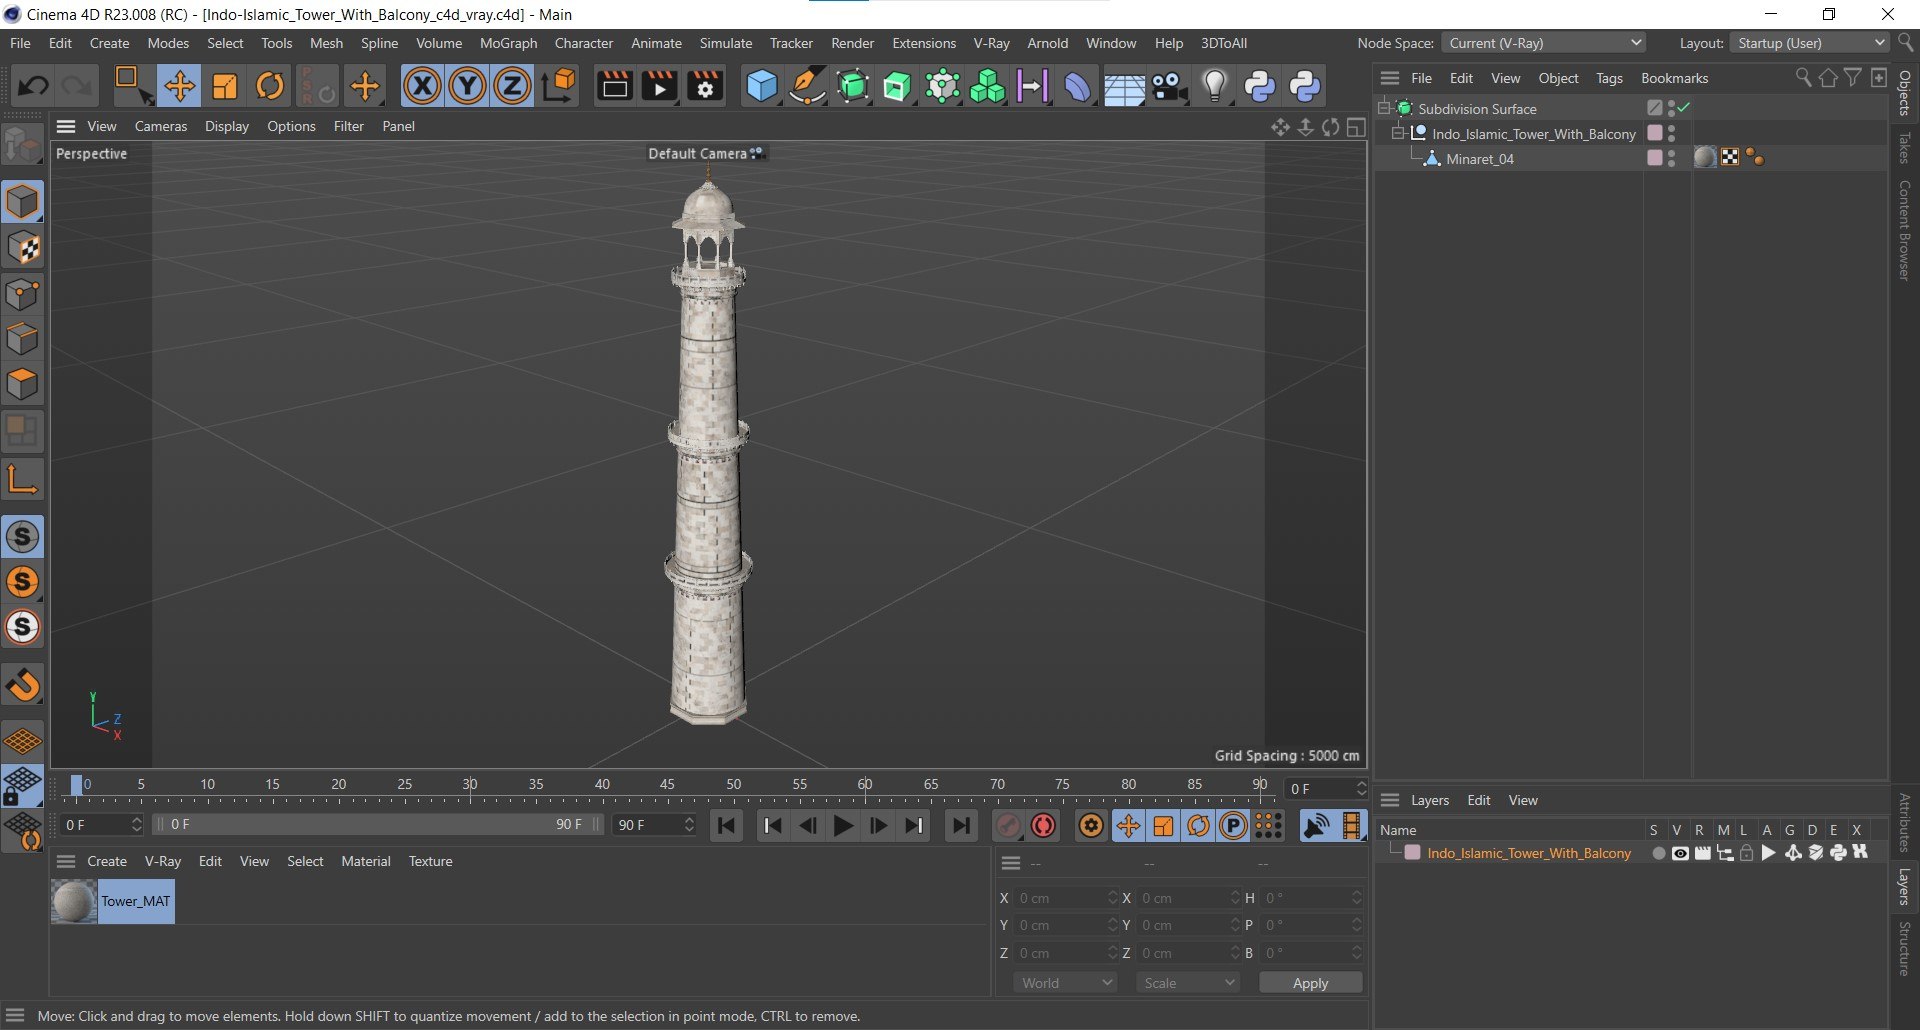Click the Enable Axis tool icon
This screenshot has width=1920, height=1030.
pyautogui.click(x=22, y=480)
